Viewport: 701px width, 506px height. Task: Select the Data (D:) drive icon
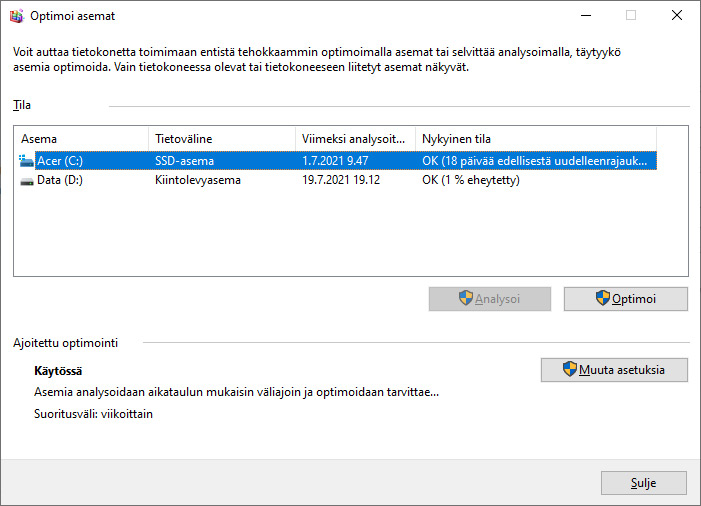click(x=27, y=181)
